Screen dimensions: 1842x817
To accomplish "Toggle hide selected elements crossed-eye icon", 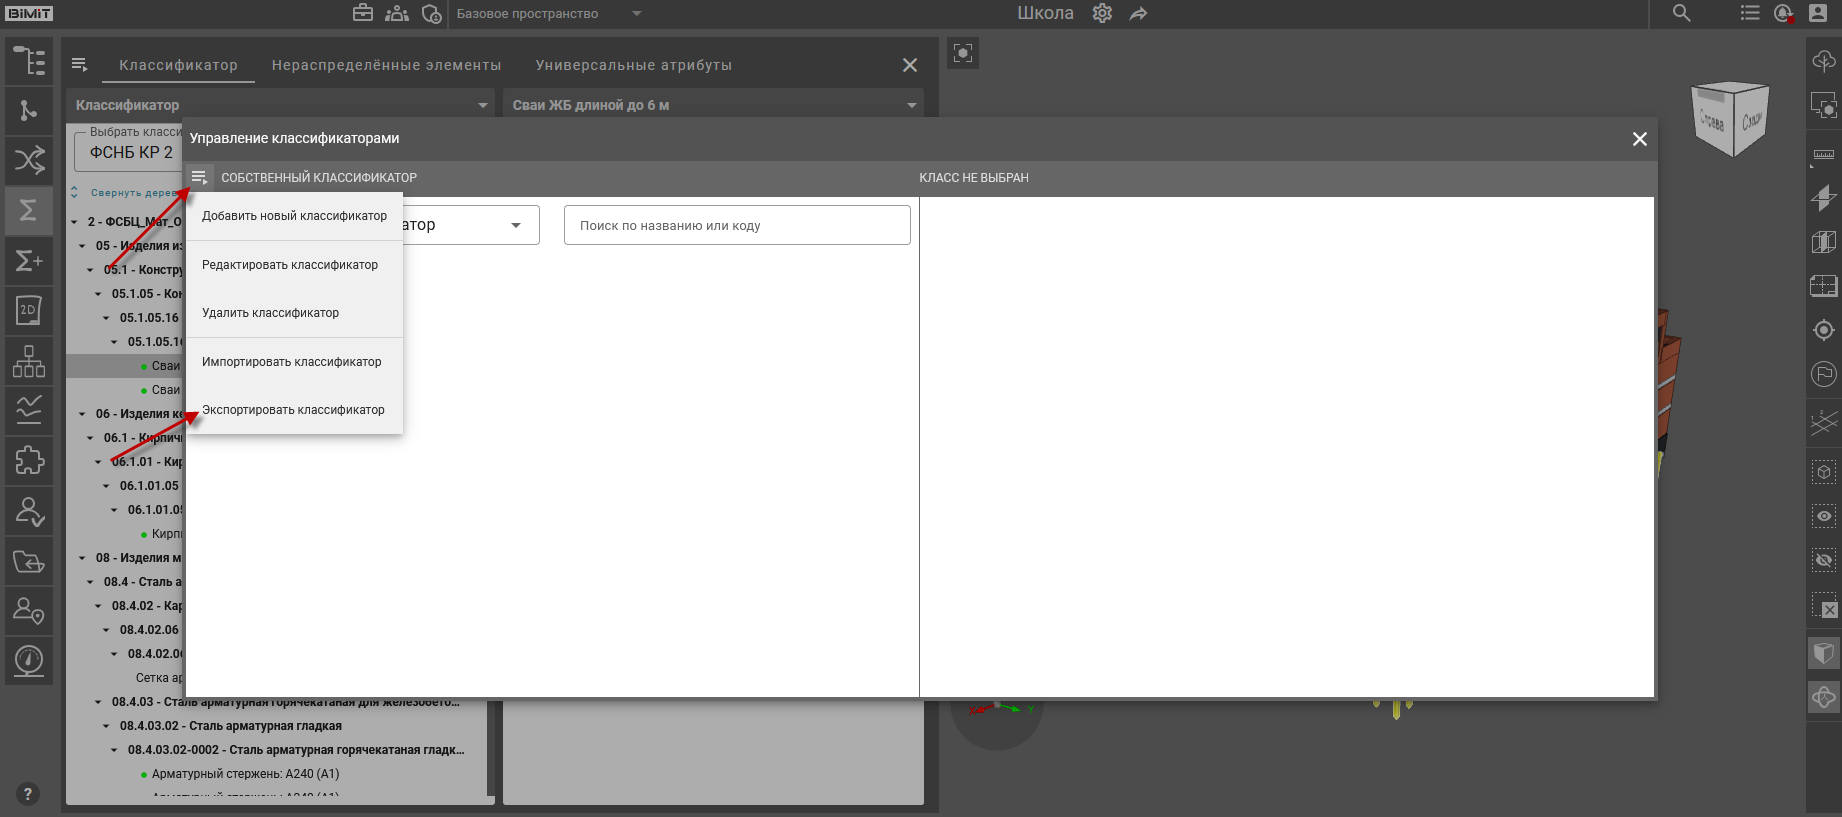I will [1823, 560].
